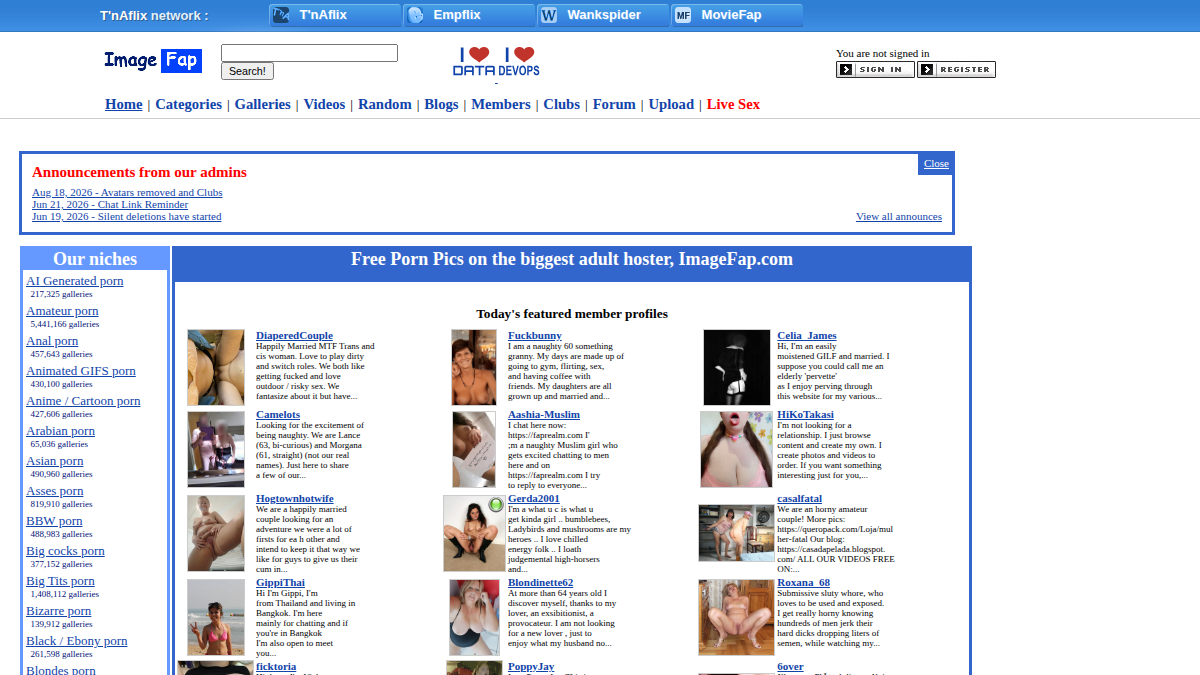Open the Bizarre niche link
Screen dimensions: 1200x675
[58, 611]
